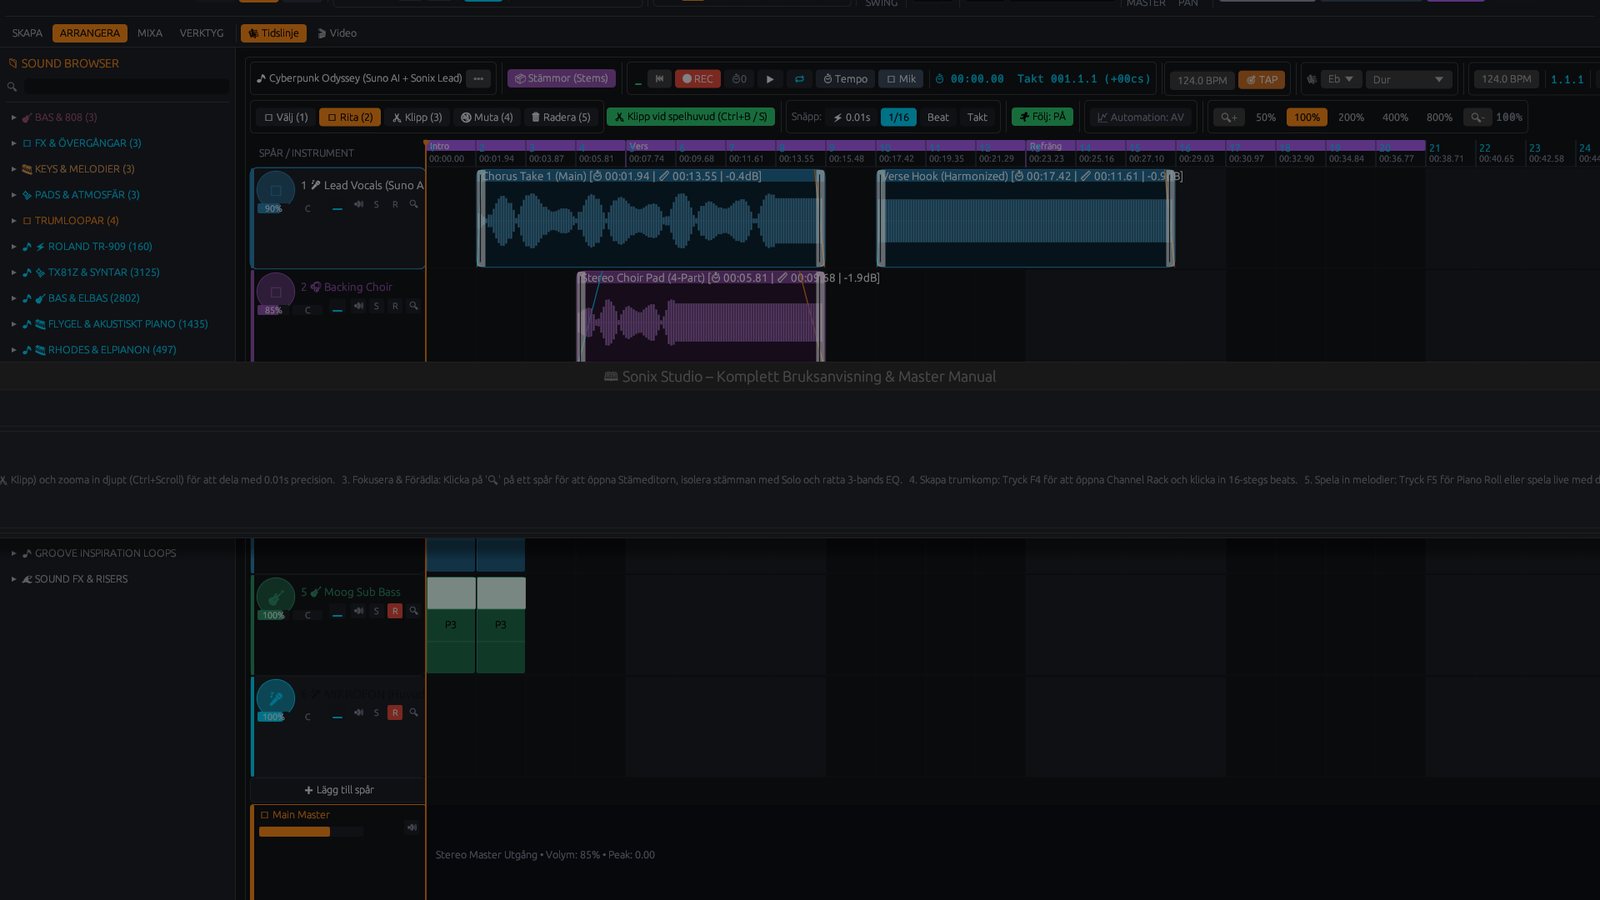Toggle Följ: PÅ follow playhead
The image size is (1600, 900).
1042,117
